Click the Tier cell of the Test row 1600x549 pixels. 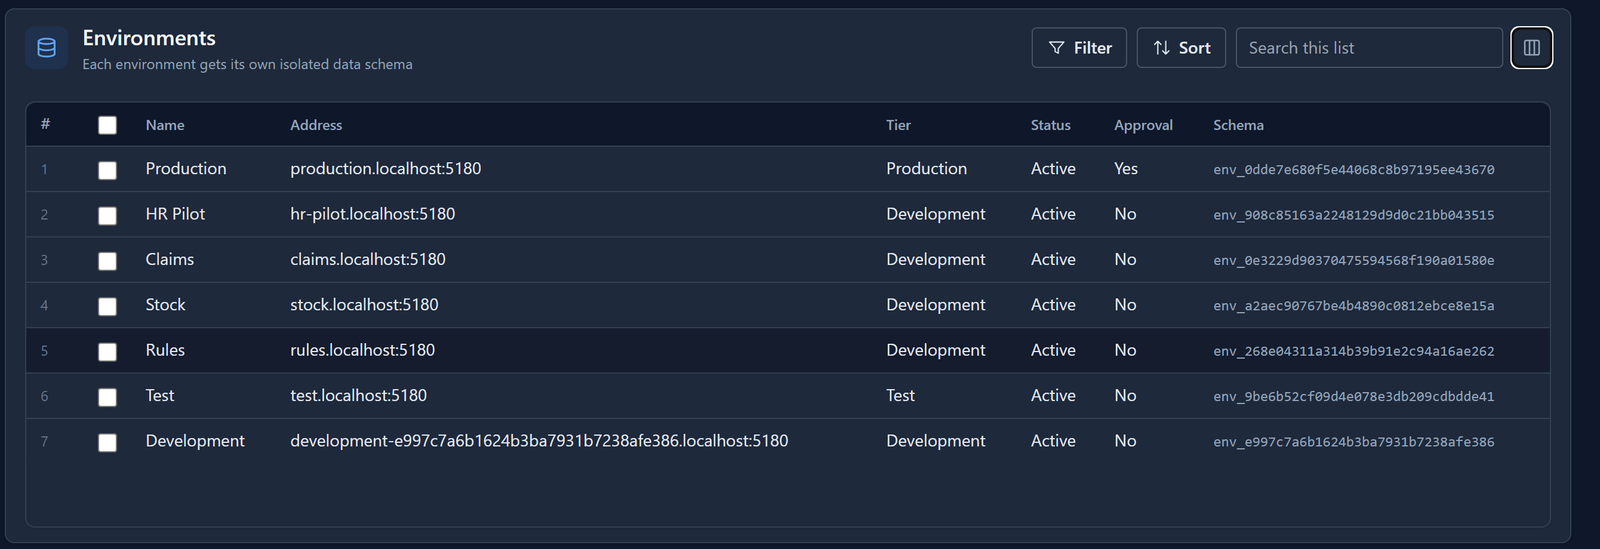point(900,395)
